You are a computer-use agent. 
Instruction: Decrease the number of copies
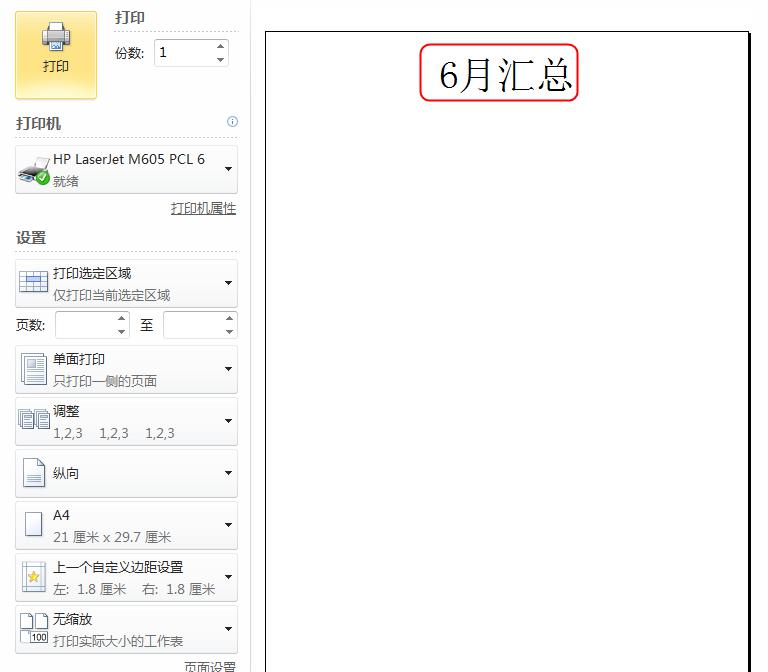tap(220, 60)
